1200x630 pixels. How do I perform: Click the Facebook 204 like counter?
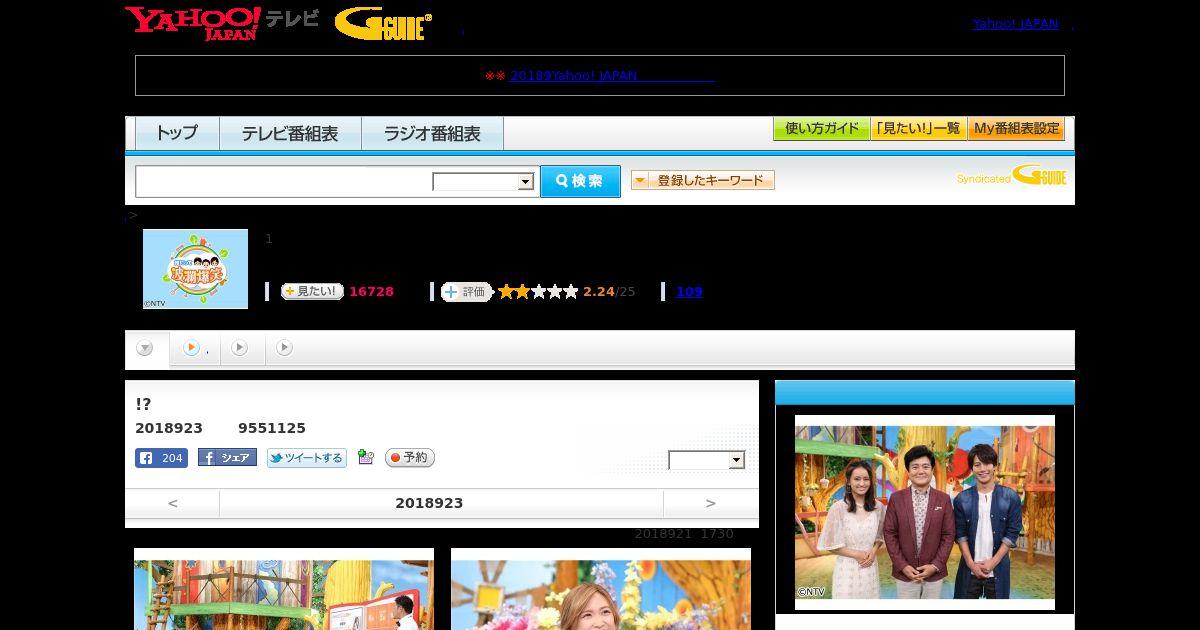(161, 458)
